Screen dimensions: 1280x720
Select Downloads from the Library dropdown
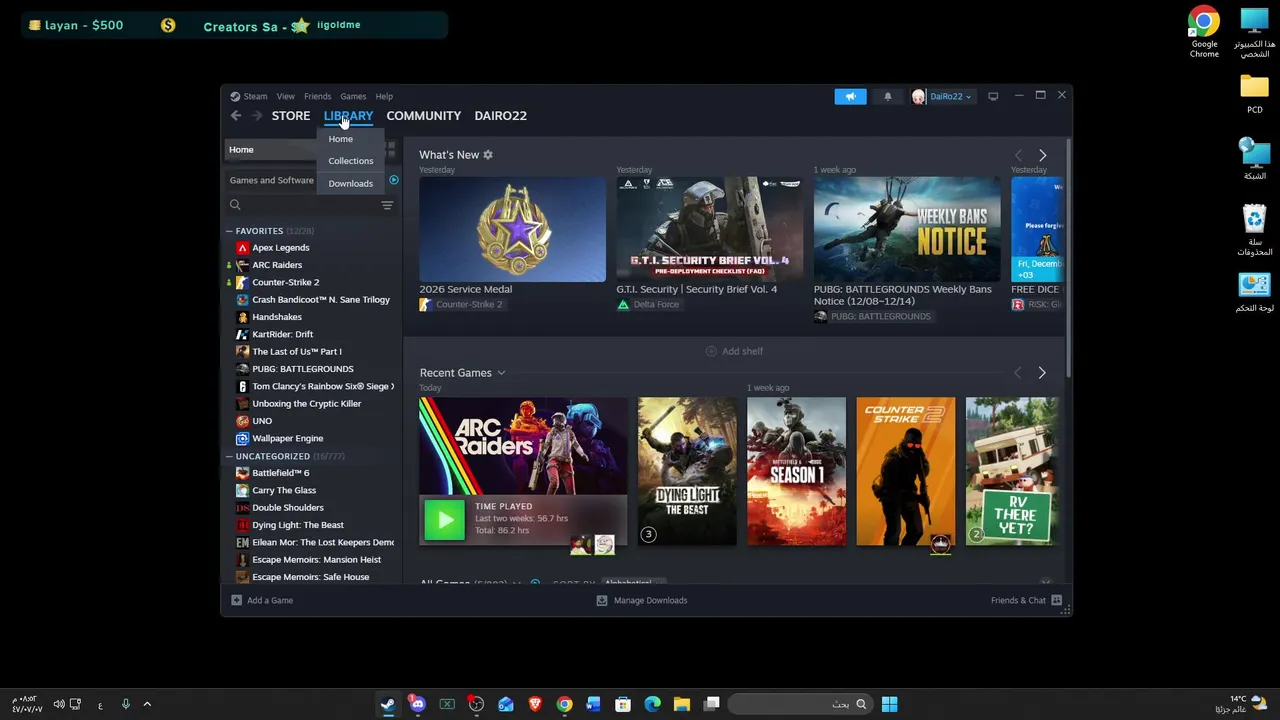click(x=350, y=183)
